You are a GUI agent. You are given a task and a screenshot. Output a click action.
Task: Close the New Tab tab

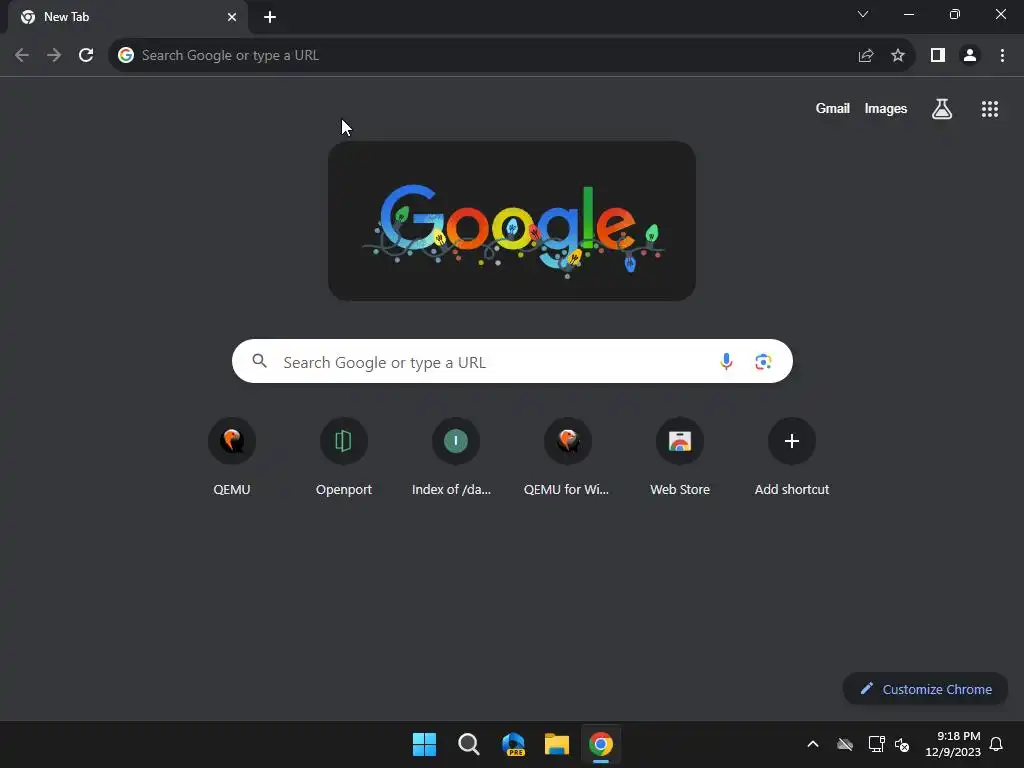point(232,17)
